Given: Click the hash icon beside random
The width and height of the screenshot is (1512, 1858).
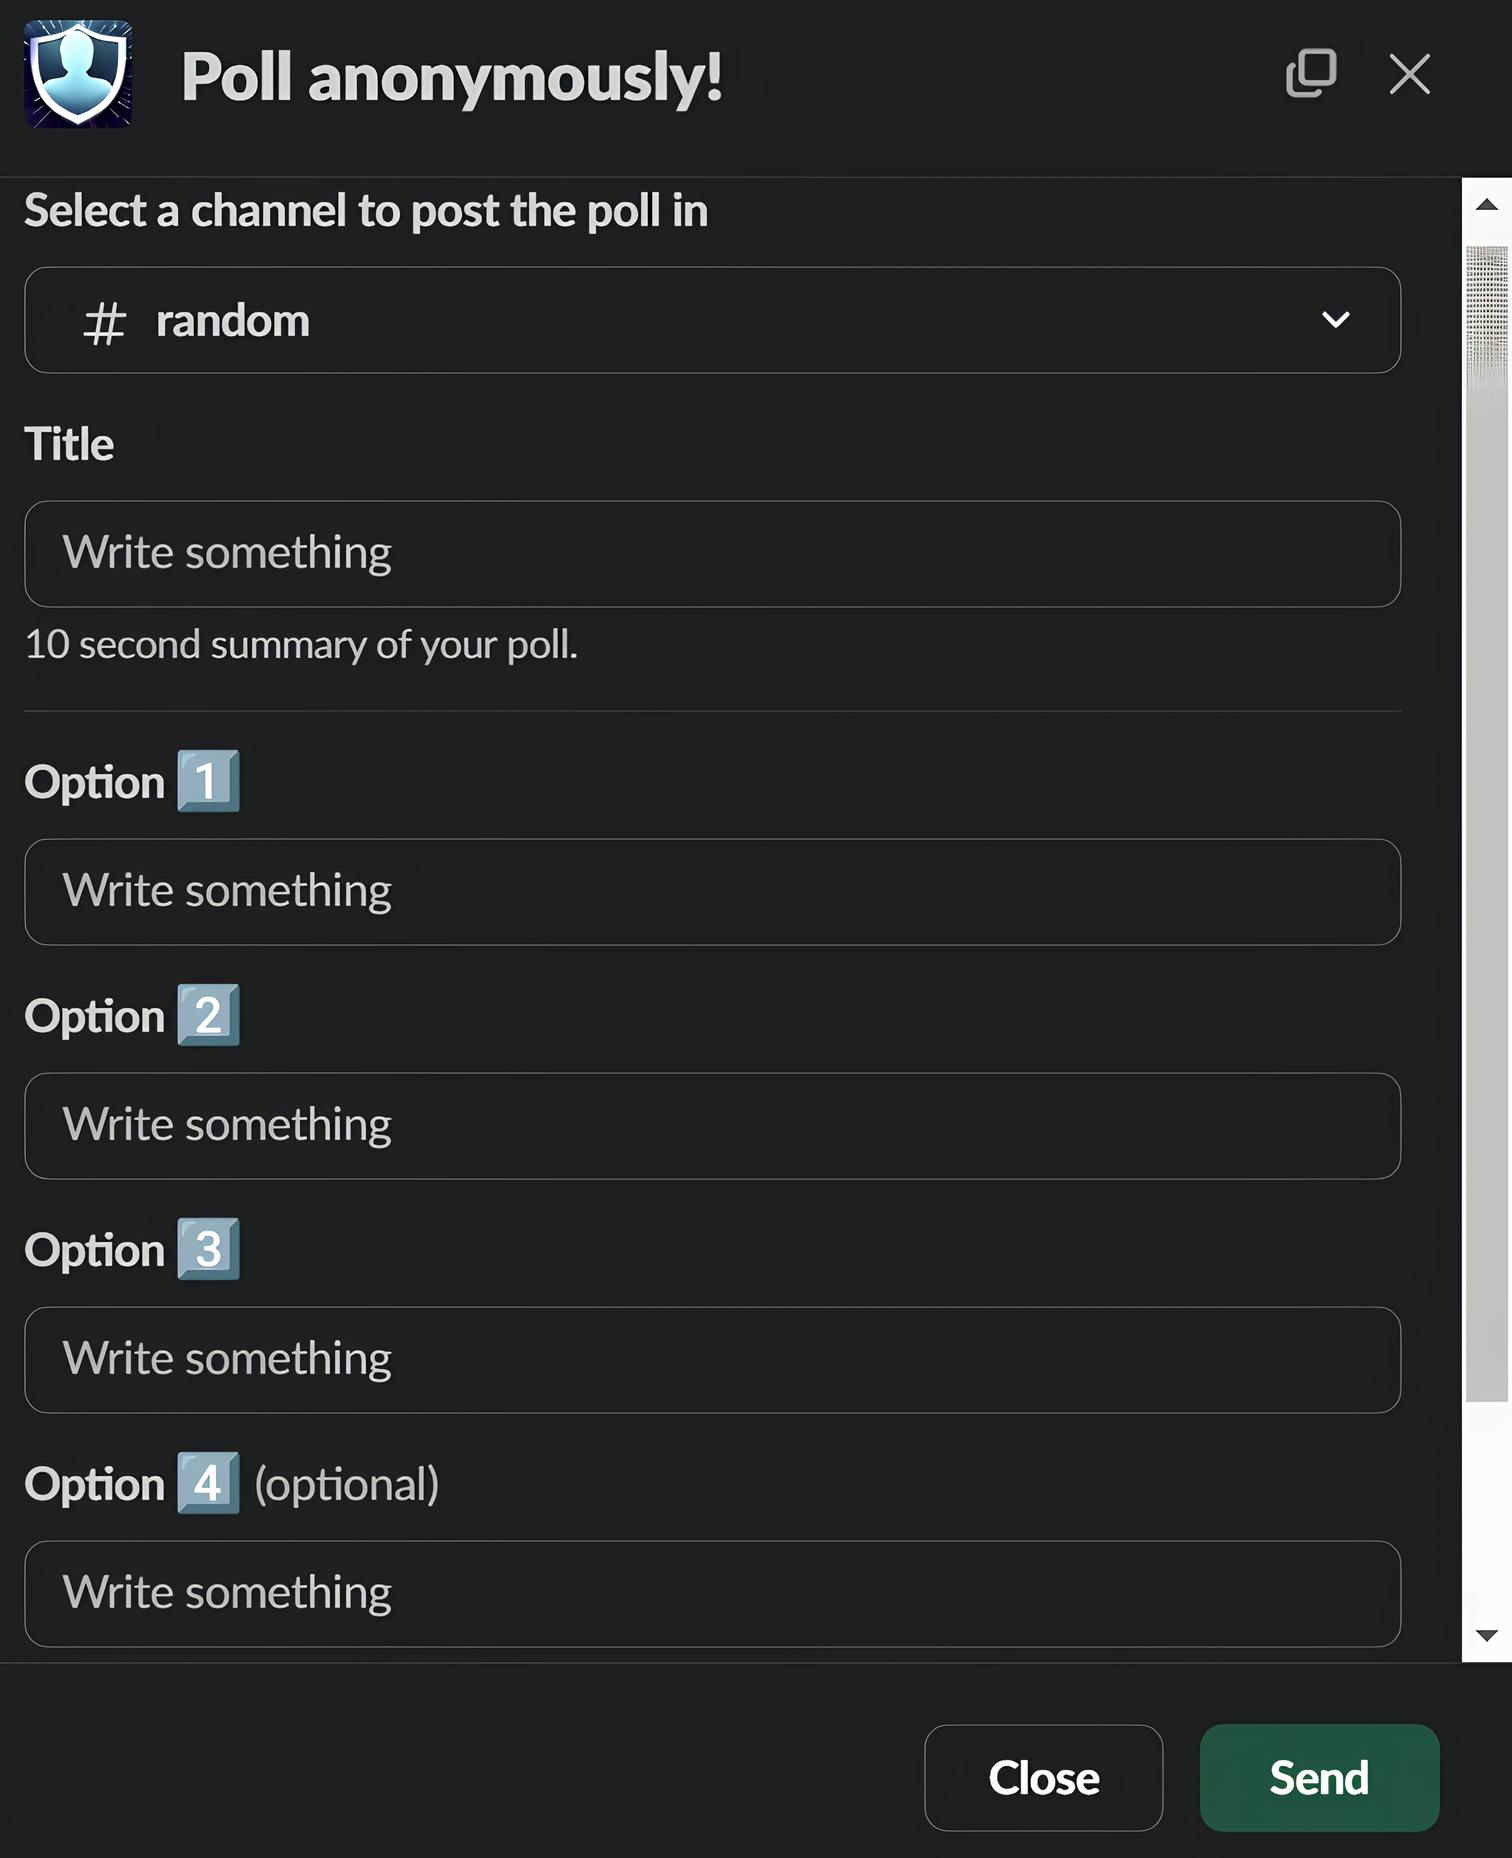Looking at the screenshot, I should [104, 323].
